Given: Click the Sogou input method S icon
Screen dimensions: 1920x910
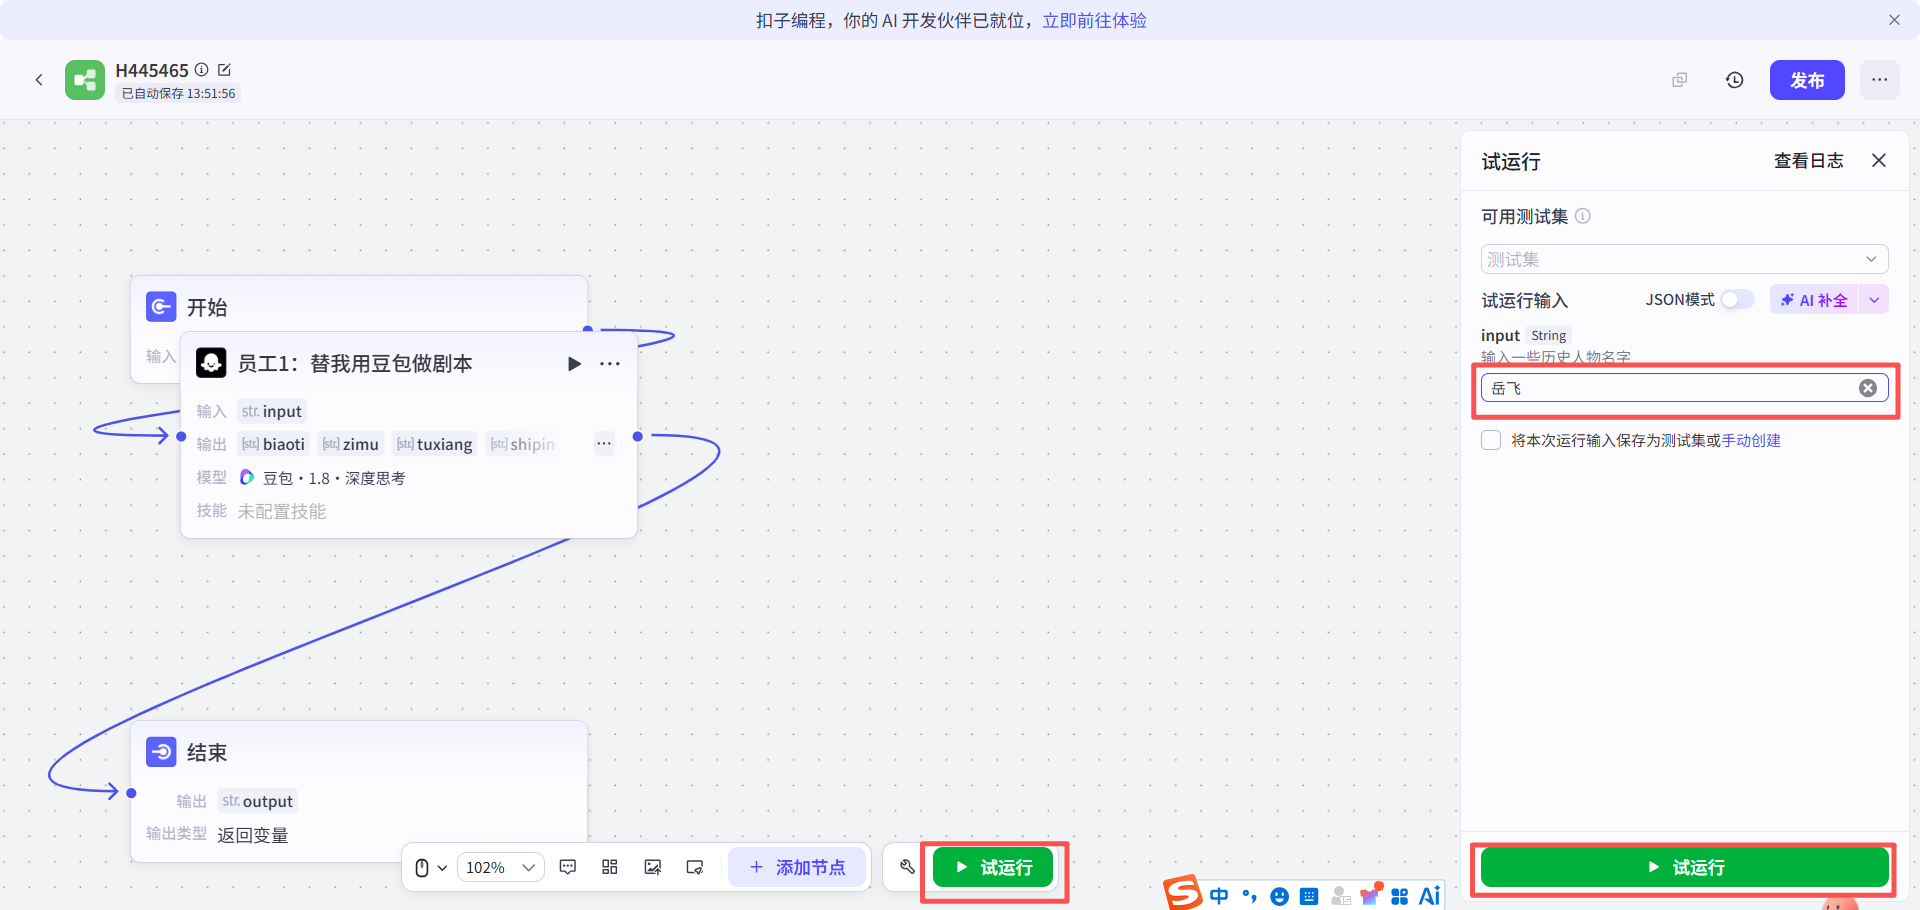Looking at the screenshot, I should click(1183, 893).
